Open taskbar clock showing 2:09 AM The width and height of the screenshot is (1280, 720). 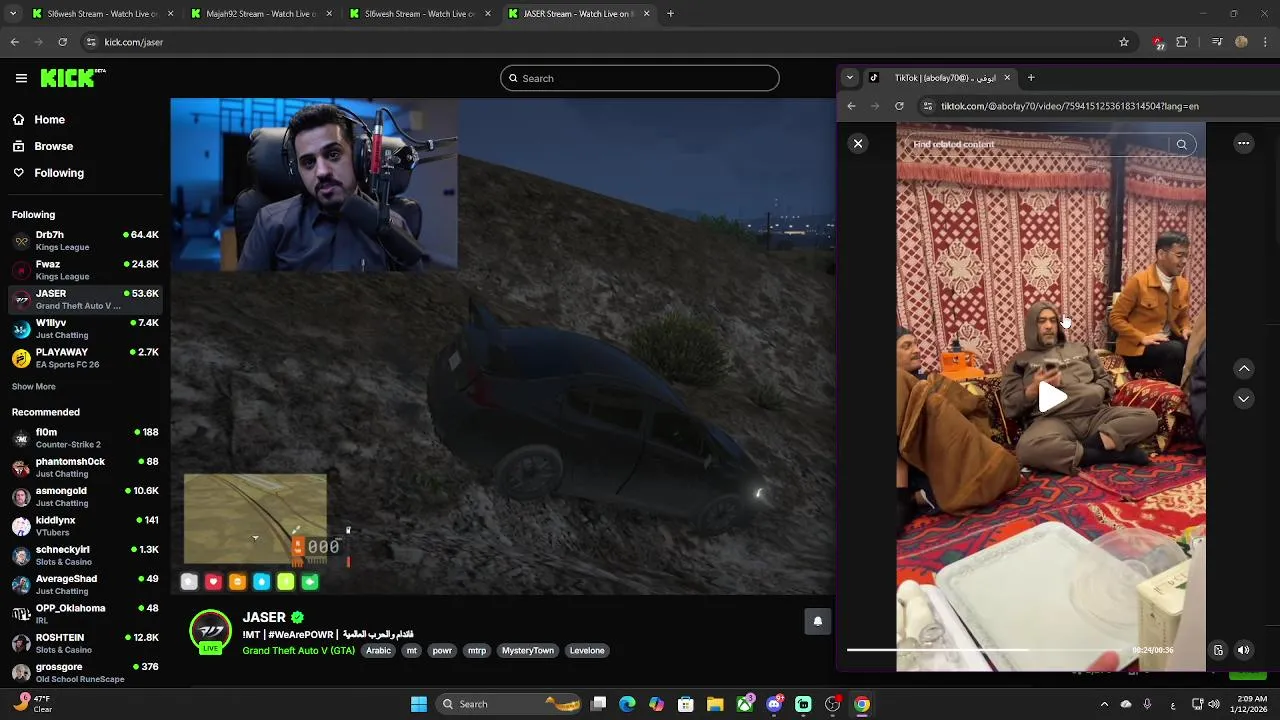(1248, 704)
